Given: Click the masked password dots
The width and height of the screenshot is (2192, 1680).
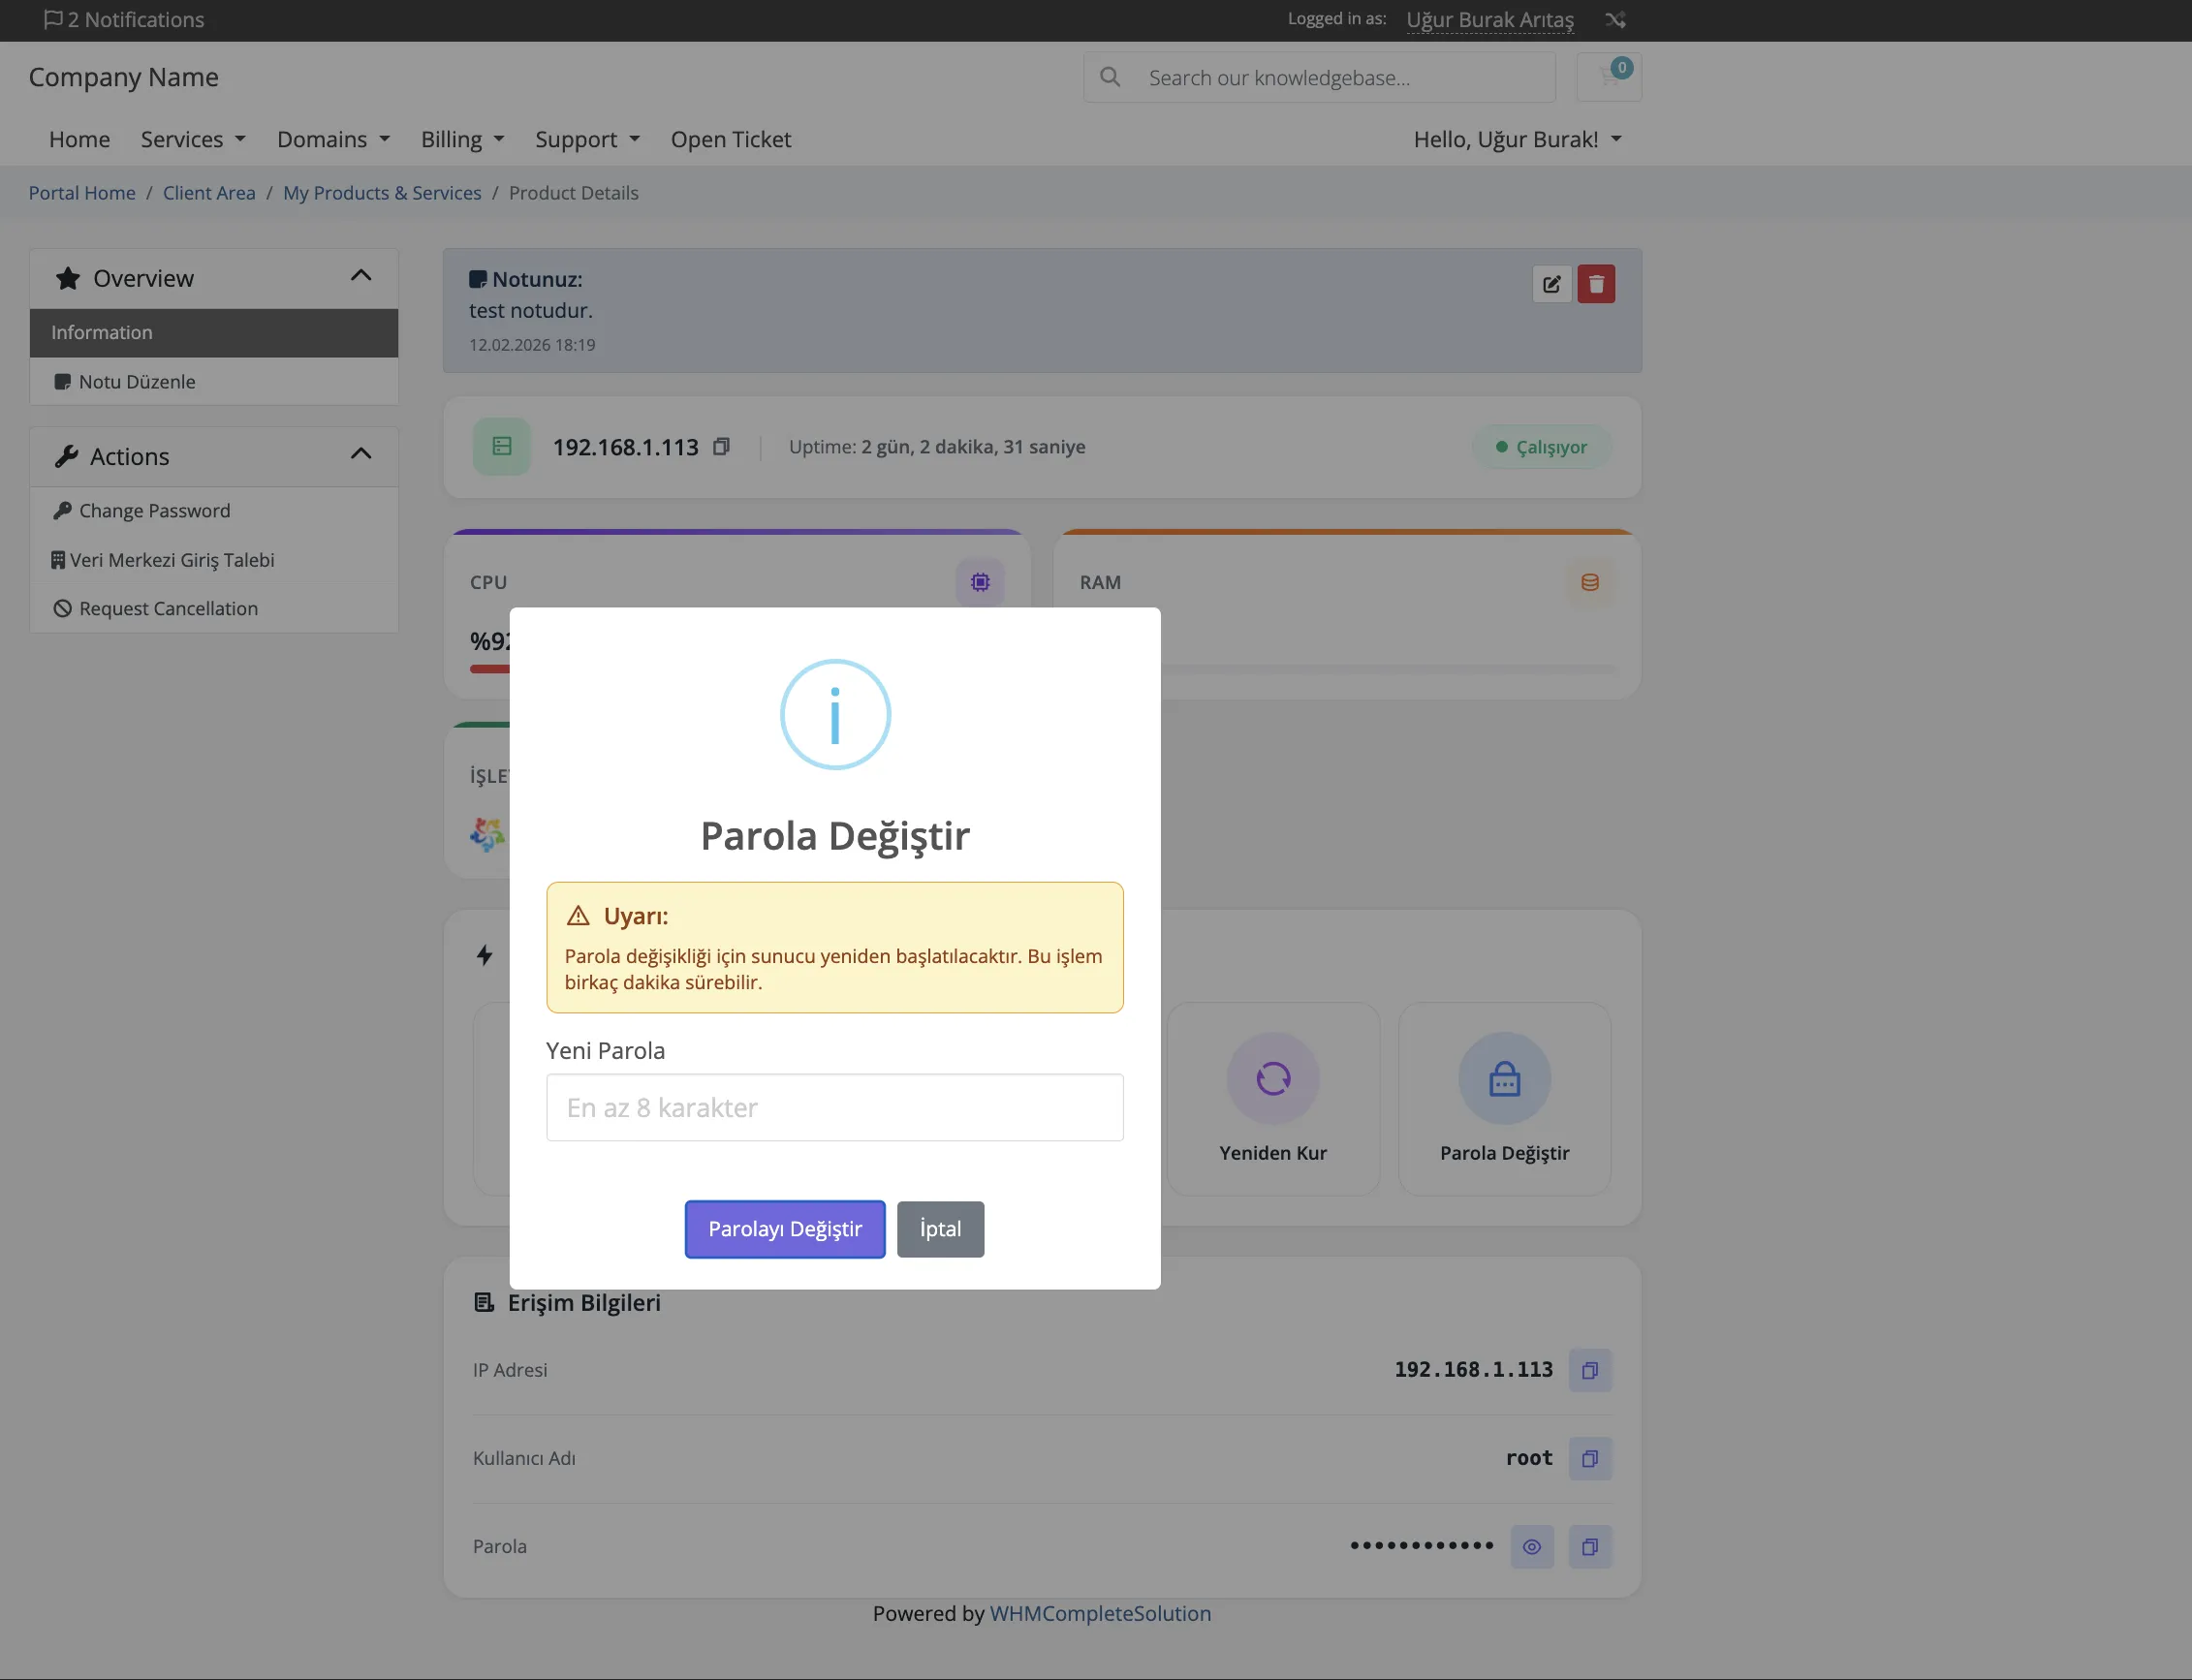Looking at the screenshot, I should [1422, 1546].
